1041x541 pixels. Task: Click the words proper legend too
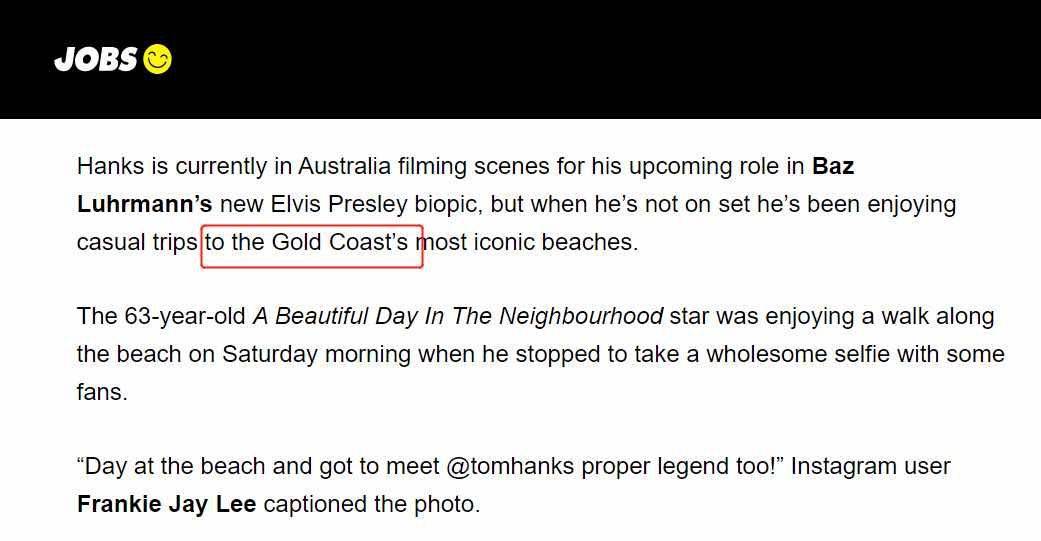682,466
